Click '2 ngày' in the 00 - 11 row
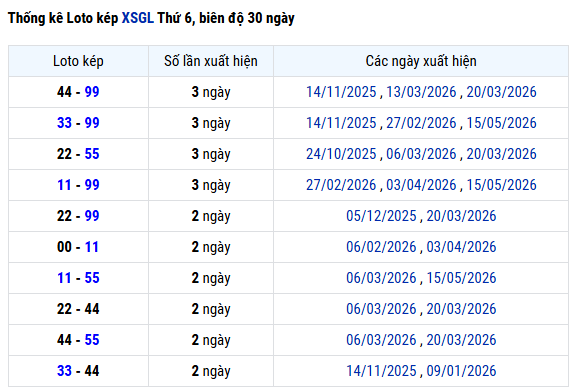The width and height of the screenshot is (576, 389). tap(211, 247)
